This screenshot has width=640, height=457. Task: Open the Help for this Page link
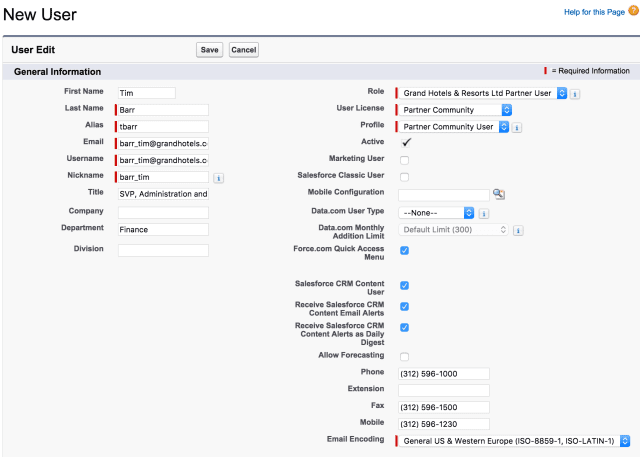pyautogui.click(x=597, y=11)
